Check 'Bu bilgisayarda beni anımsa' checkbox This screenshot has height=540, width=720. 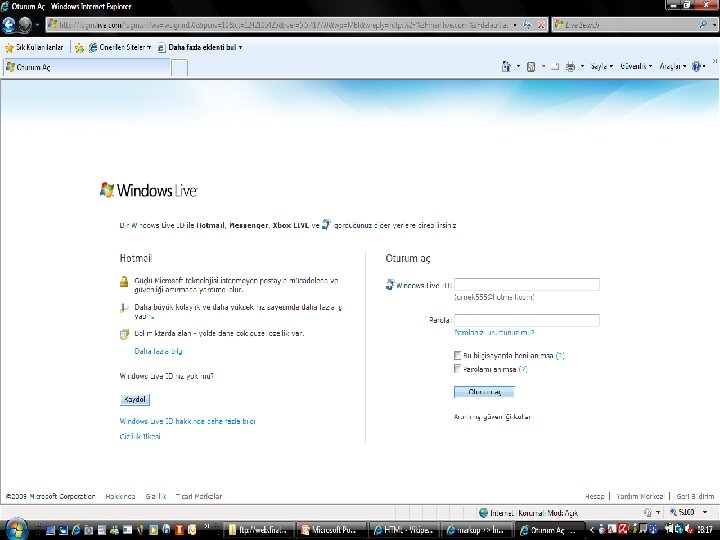click(x=457, y=355)
